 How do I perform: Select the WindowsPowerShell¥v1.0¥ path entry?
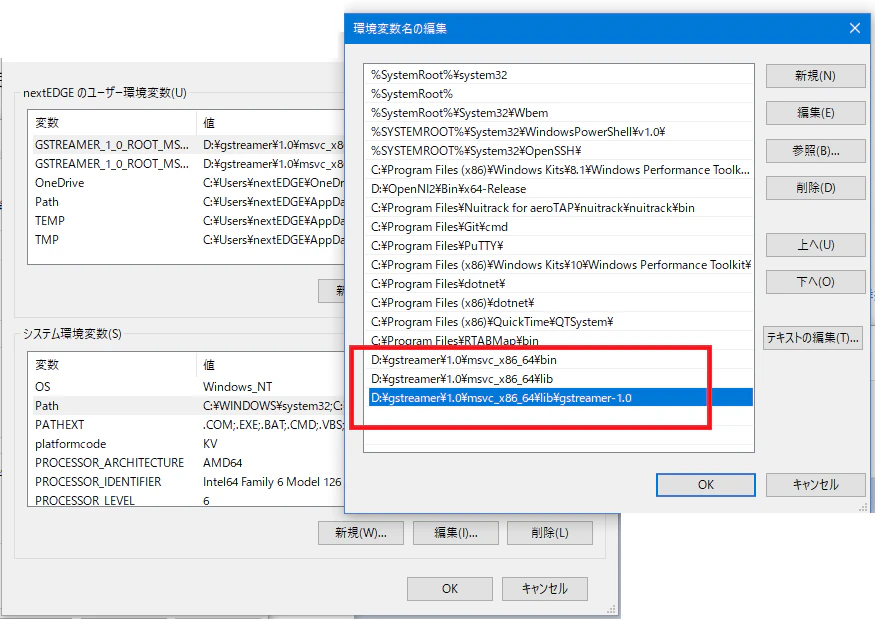[558, 132]
